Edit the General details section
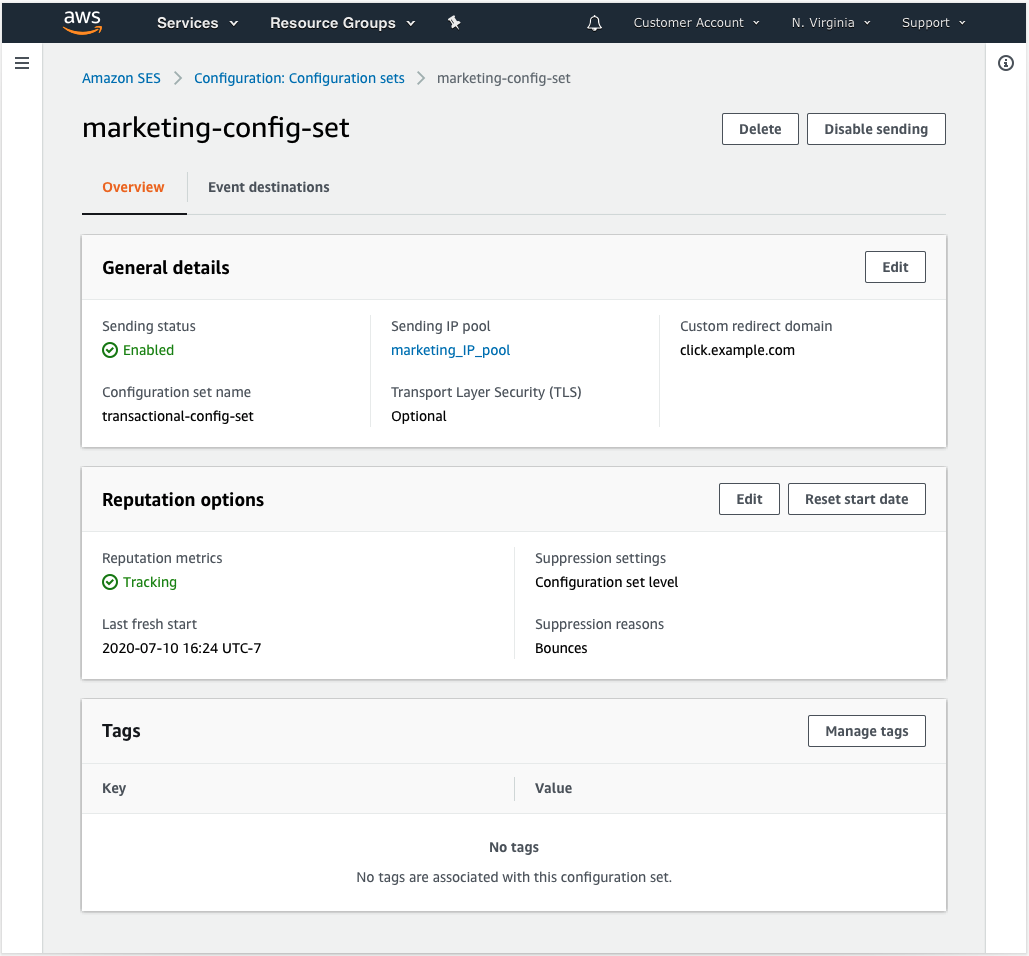Image resolution: width=1029 pixels, height=956 pixels. coord(895,267)
